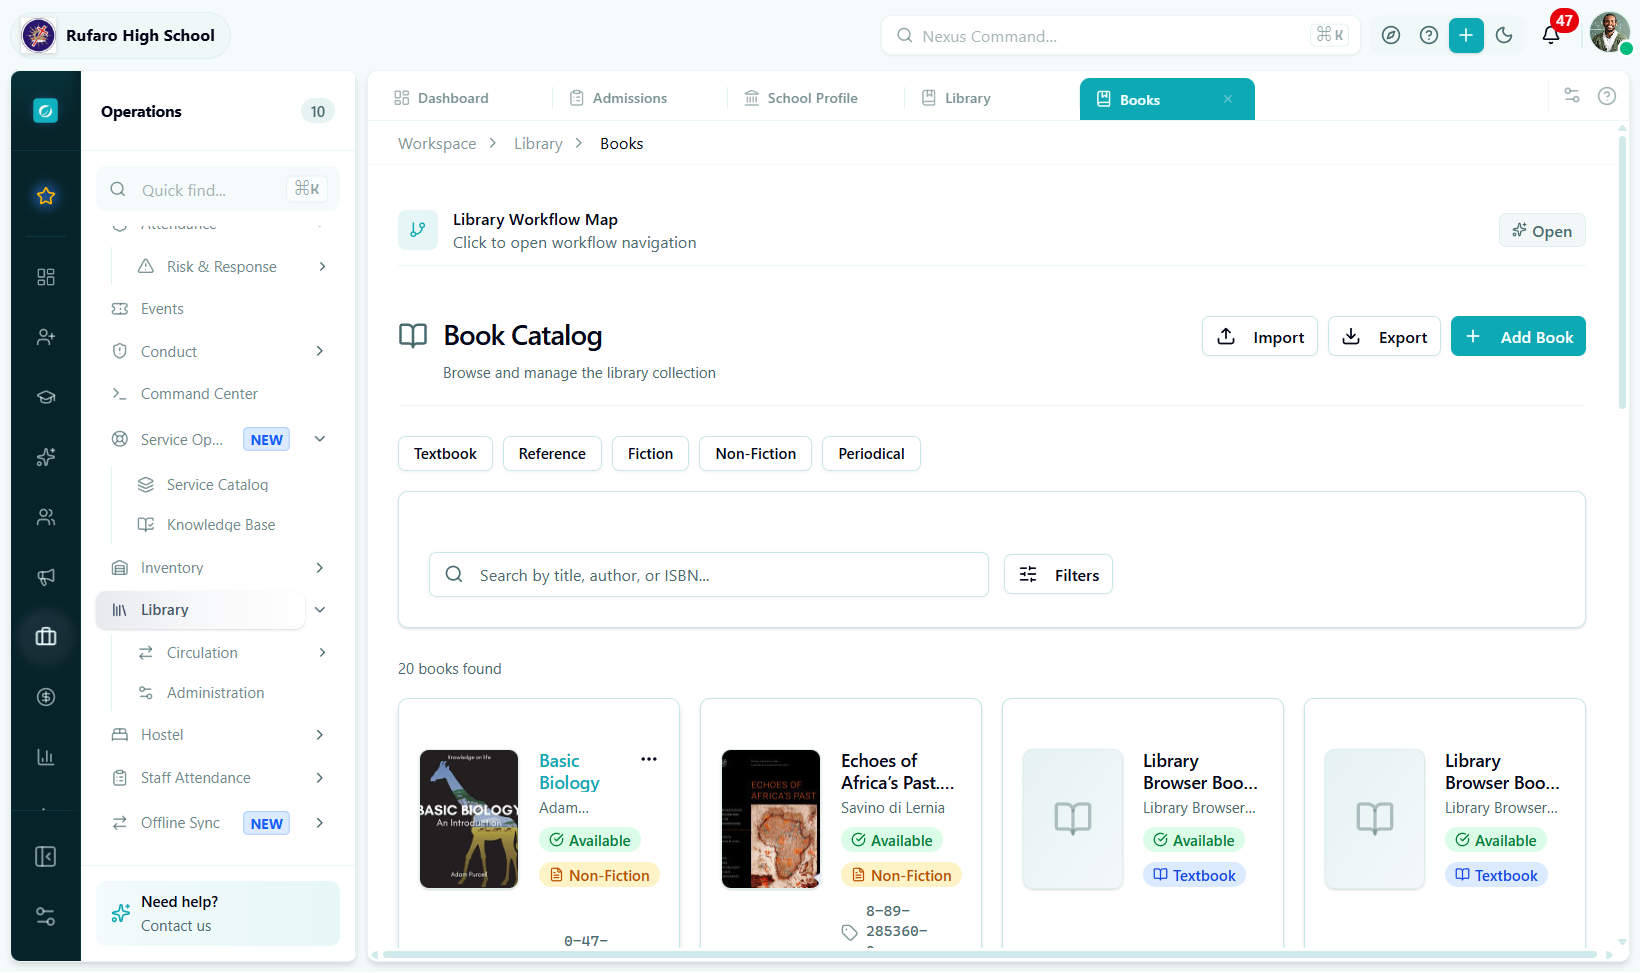Open the graduation cap icon in left rail
The height and width of the screenshot is (973, 1640).
pos(46,397)
